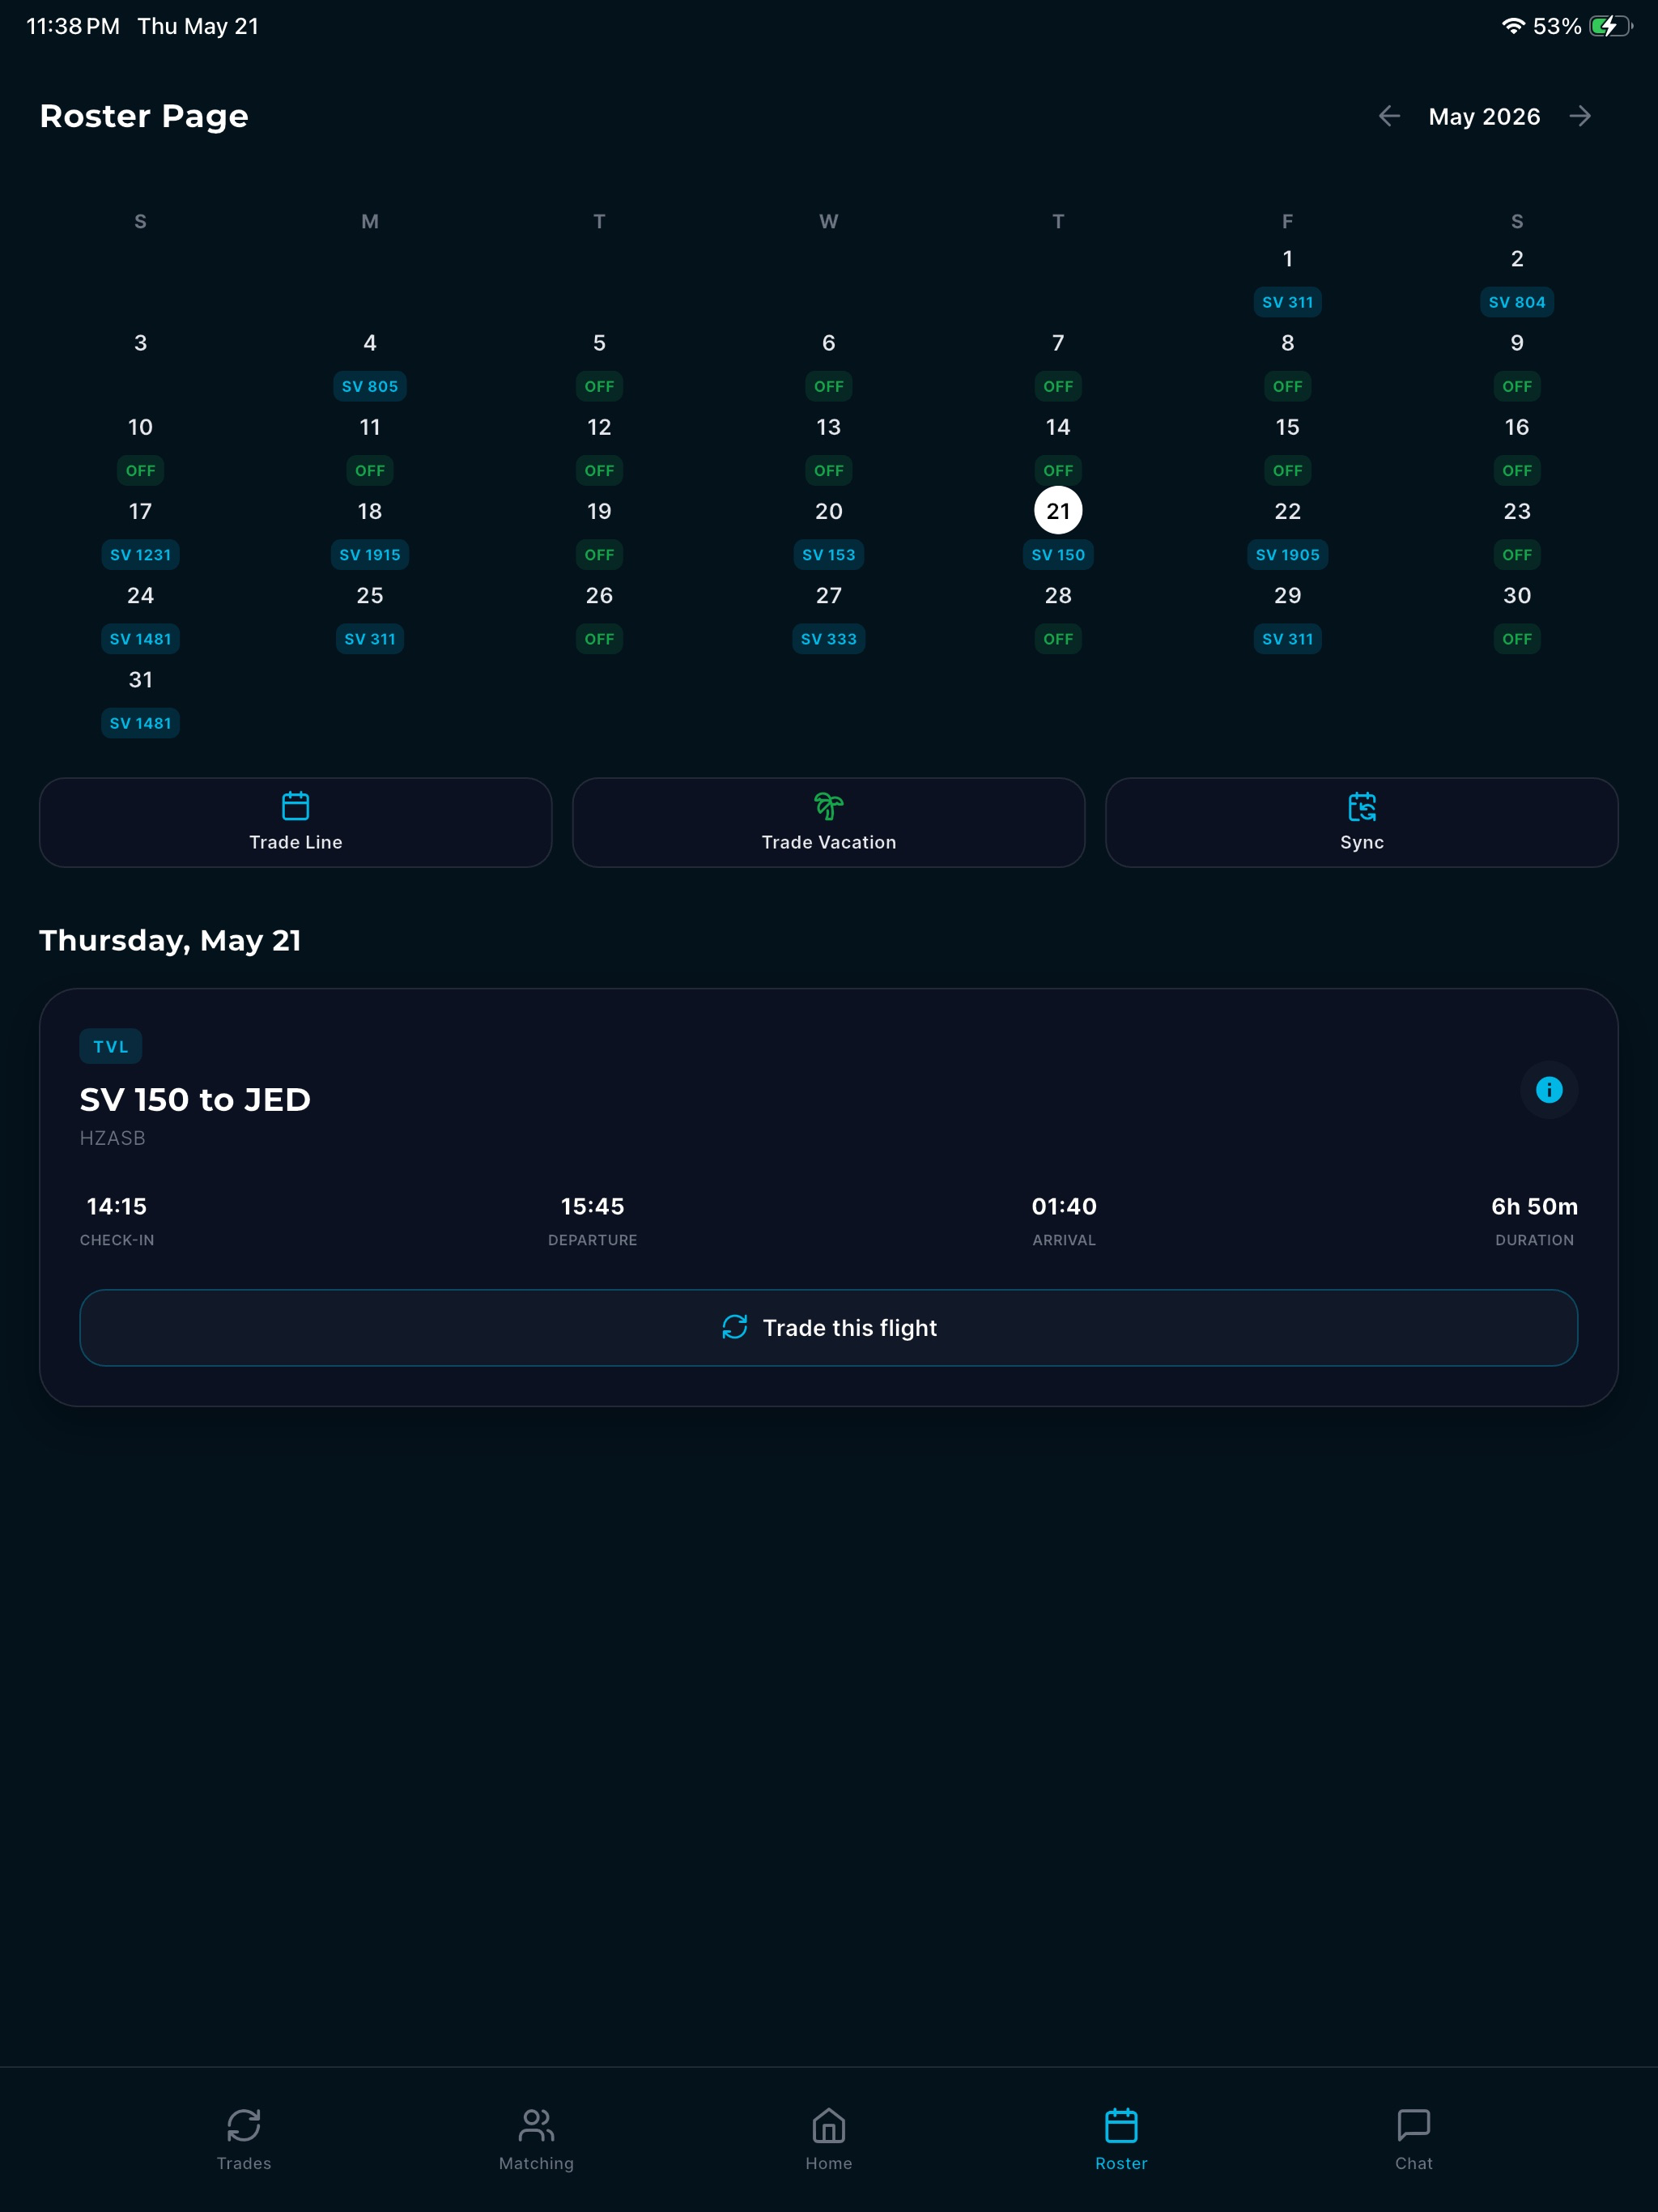Select day 3 on the calendar
The image size is (1658, 2212).
pyautogui.click(x=140, y=343)
